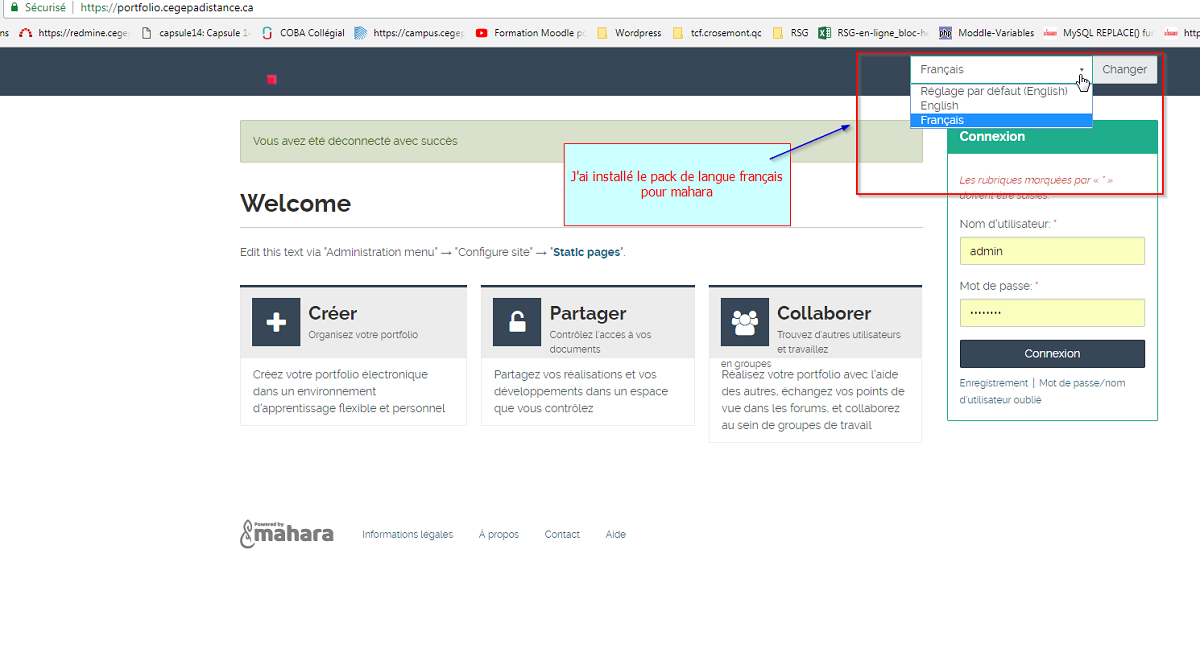This screenshot has height=665, width=1200.
Task: Select Réglage par défaut (English) option
Action: click(x=993, y=91)
